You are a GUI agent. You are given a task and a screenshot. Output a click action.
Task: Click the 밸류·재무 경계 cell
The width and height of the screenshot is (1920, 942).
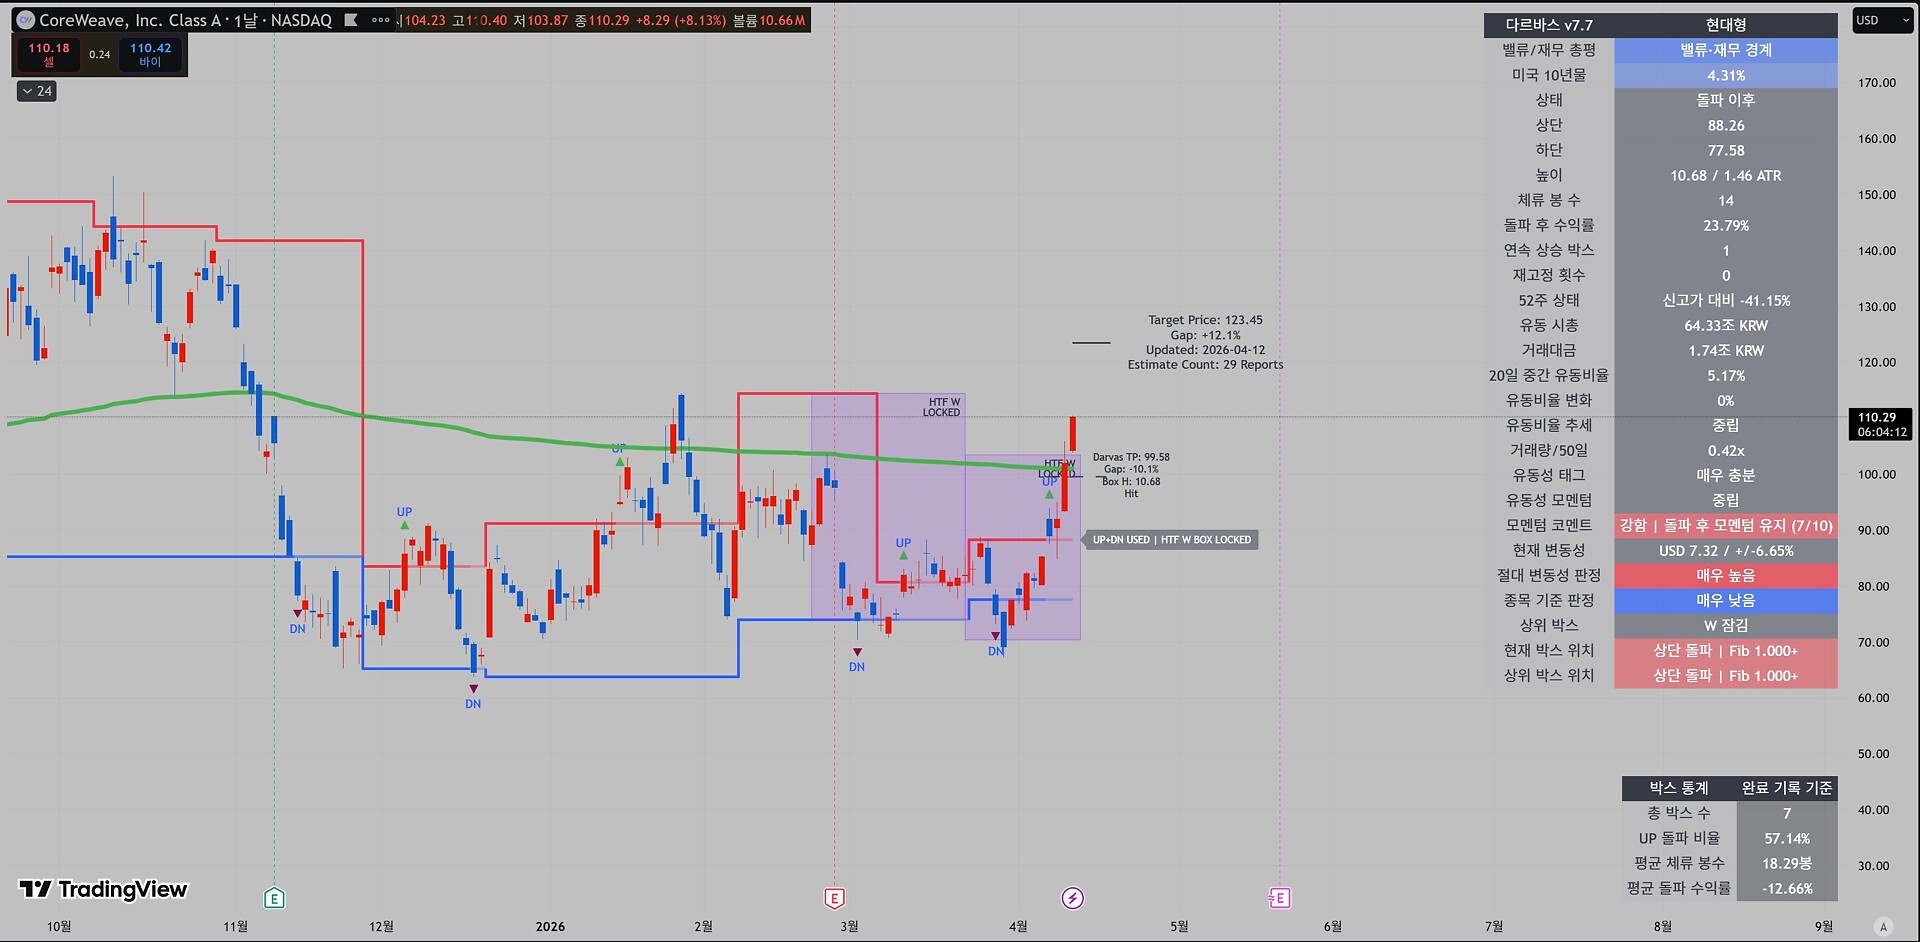pos(1726,50)
